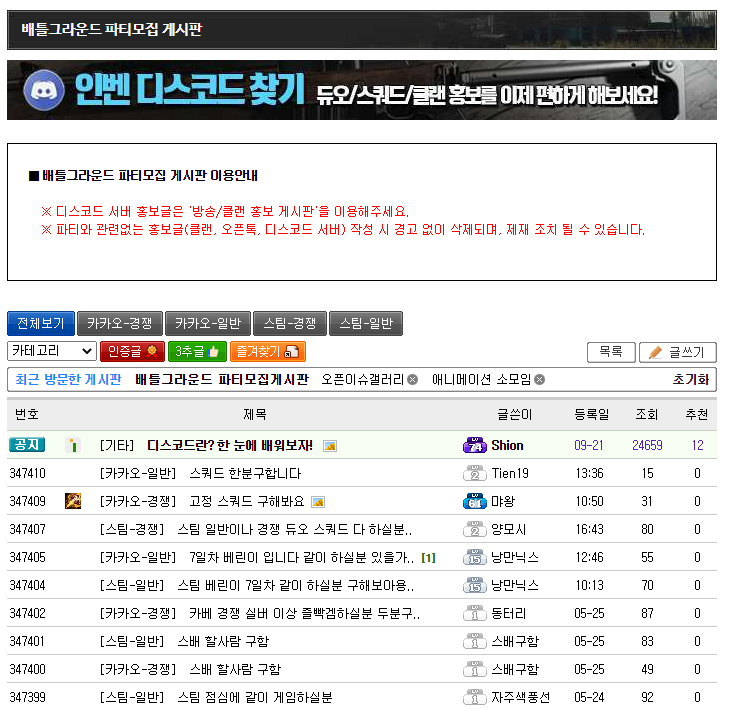This screenshot has width=729, height=709.
Task: Open the 카테고리 dropdown
Action: [52, 351]
